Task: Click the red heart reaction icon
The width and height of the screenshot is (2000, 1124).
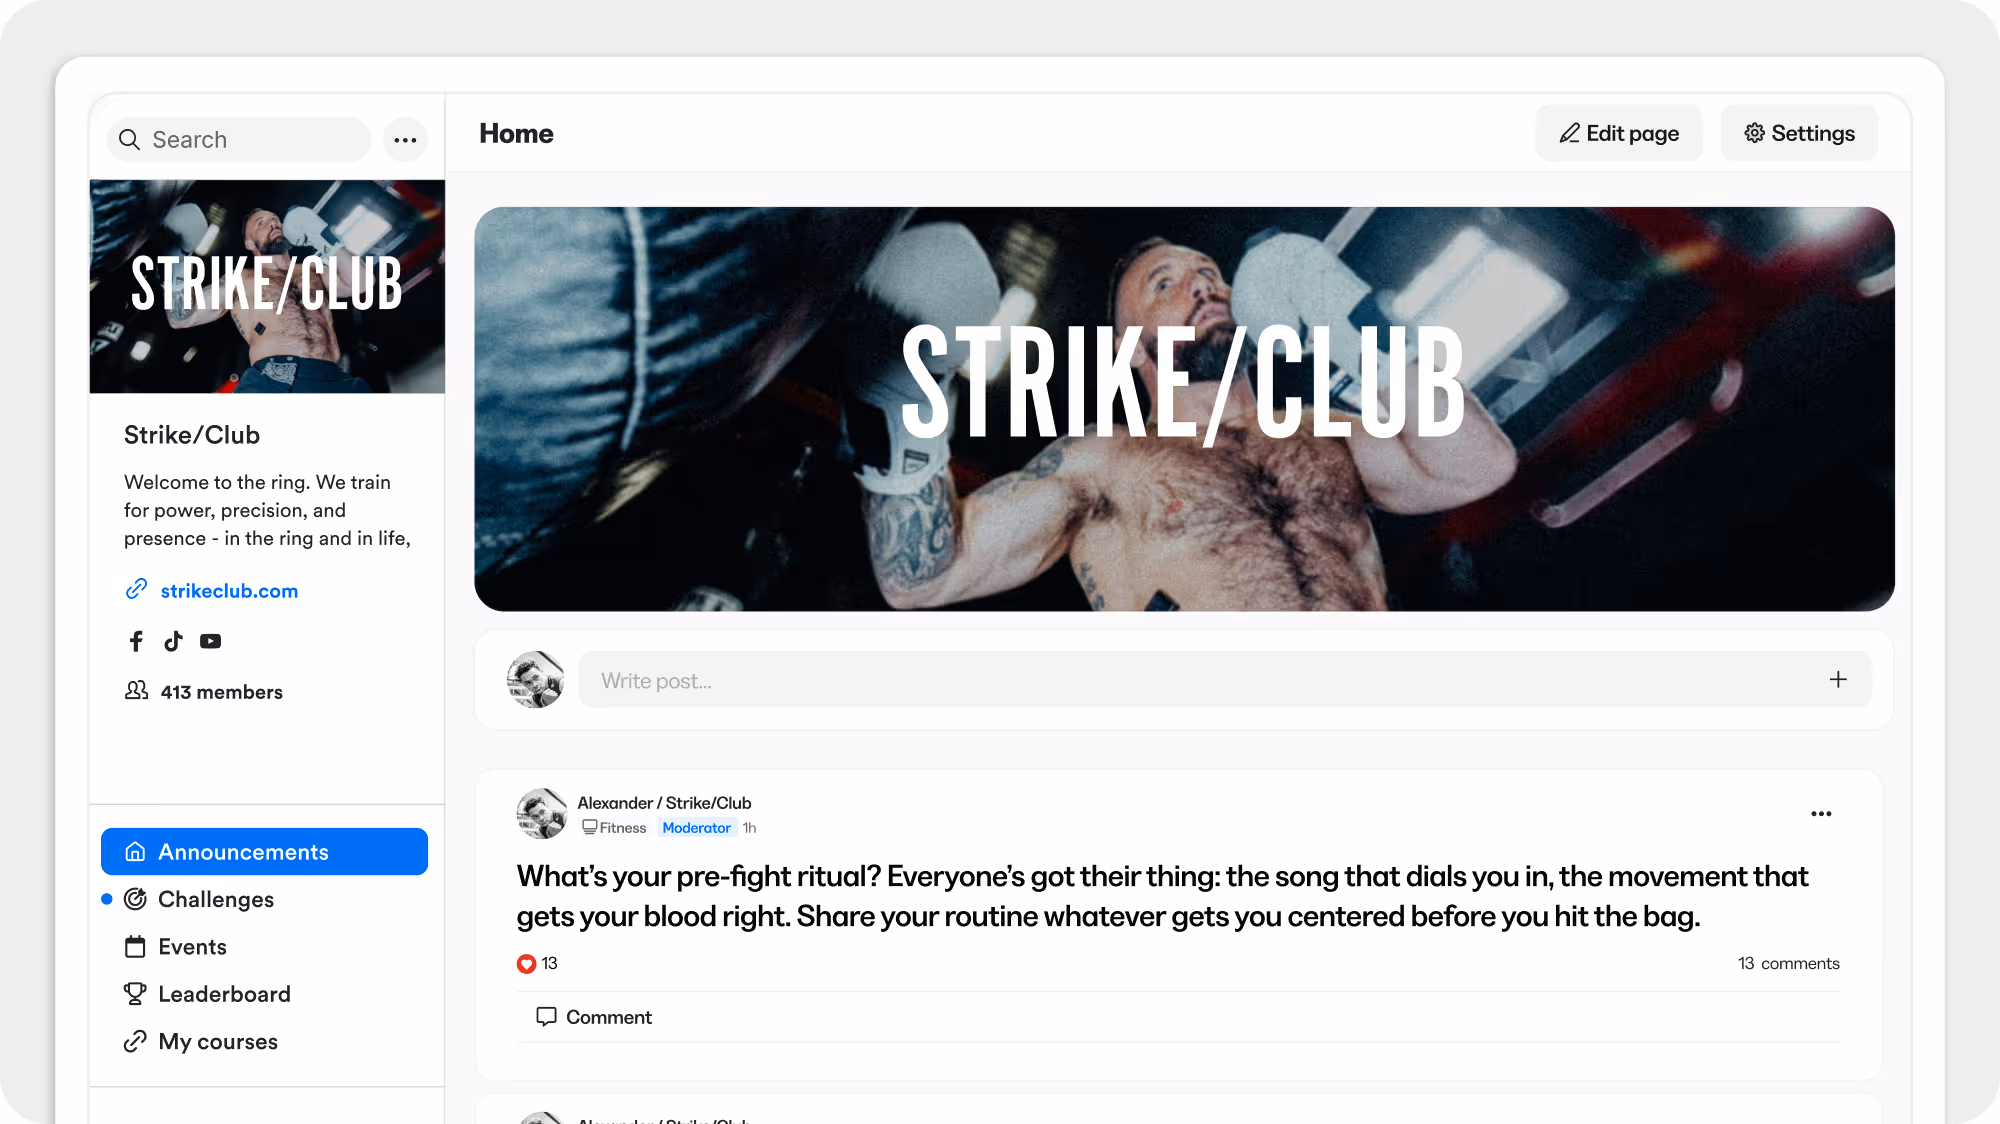Action: pos(526,964)
